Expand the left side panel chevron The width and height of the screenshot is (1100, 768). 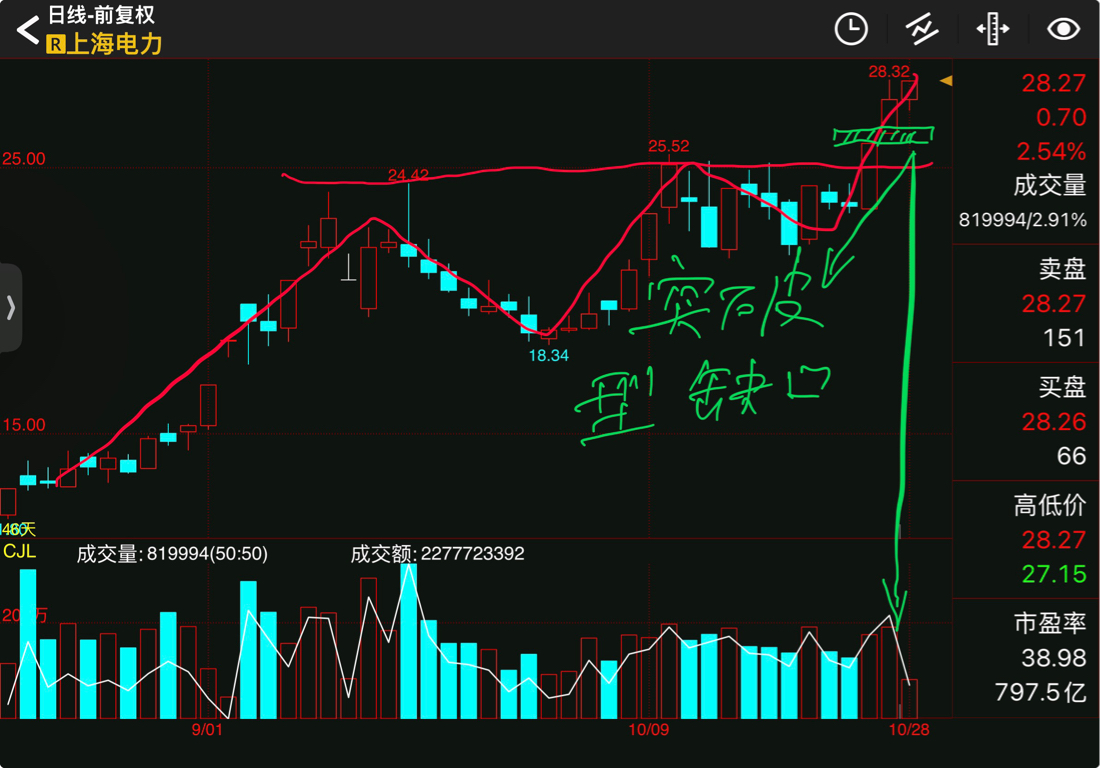[11, 308]
